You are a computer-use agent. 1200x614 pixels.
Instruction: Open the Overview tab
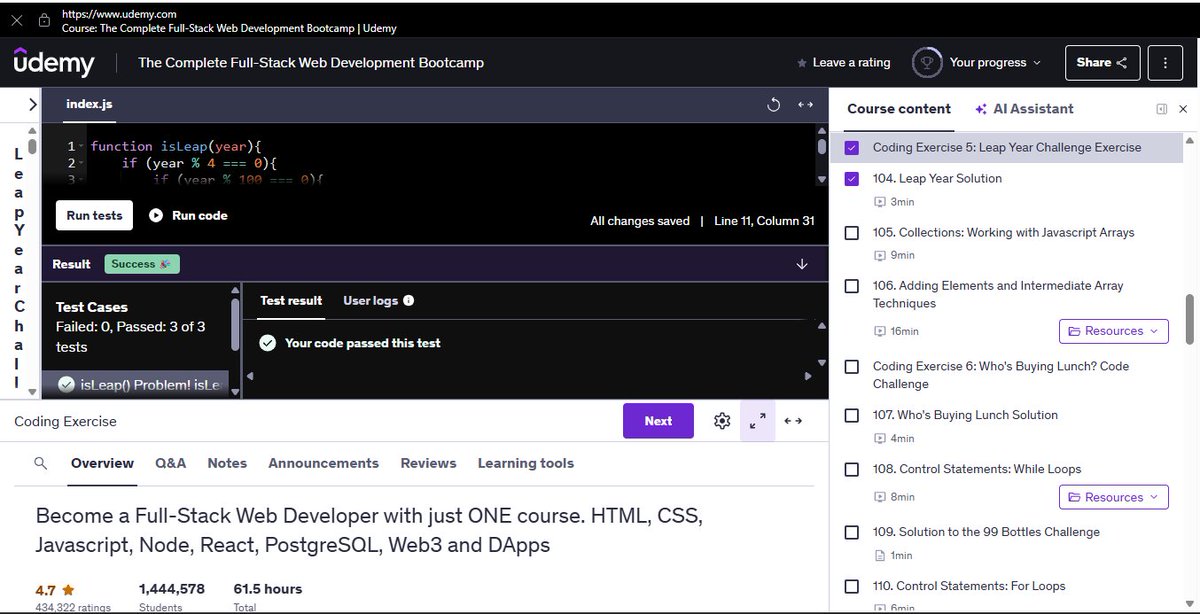click(102, 463)
